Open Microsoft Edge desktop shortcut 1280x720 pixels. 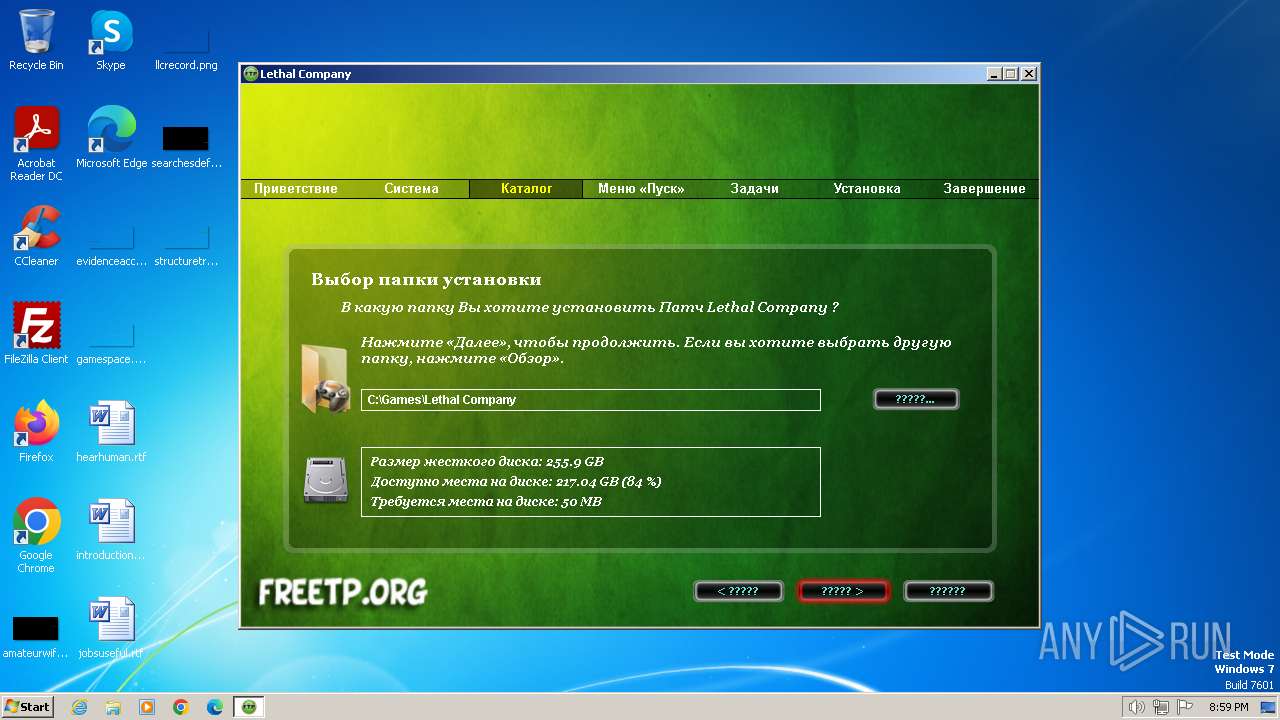(x=111, y=138)
